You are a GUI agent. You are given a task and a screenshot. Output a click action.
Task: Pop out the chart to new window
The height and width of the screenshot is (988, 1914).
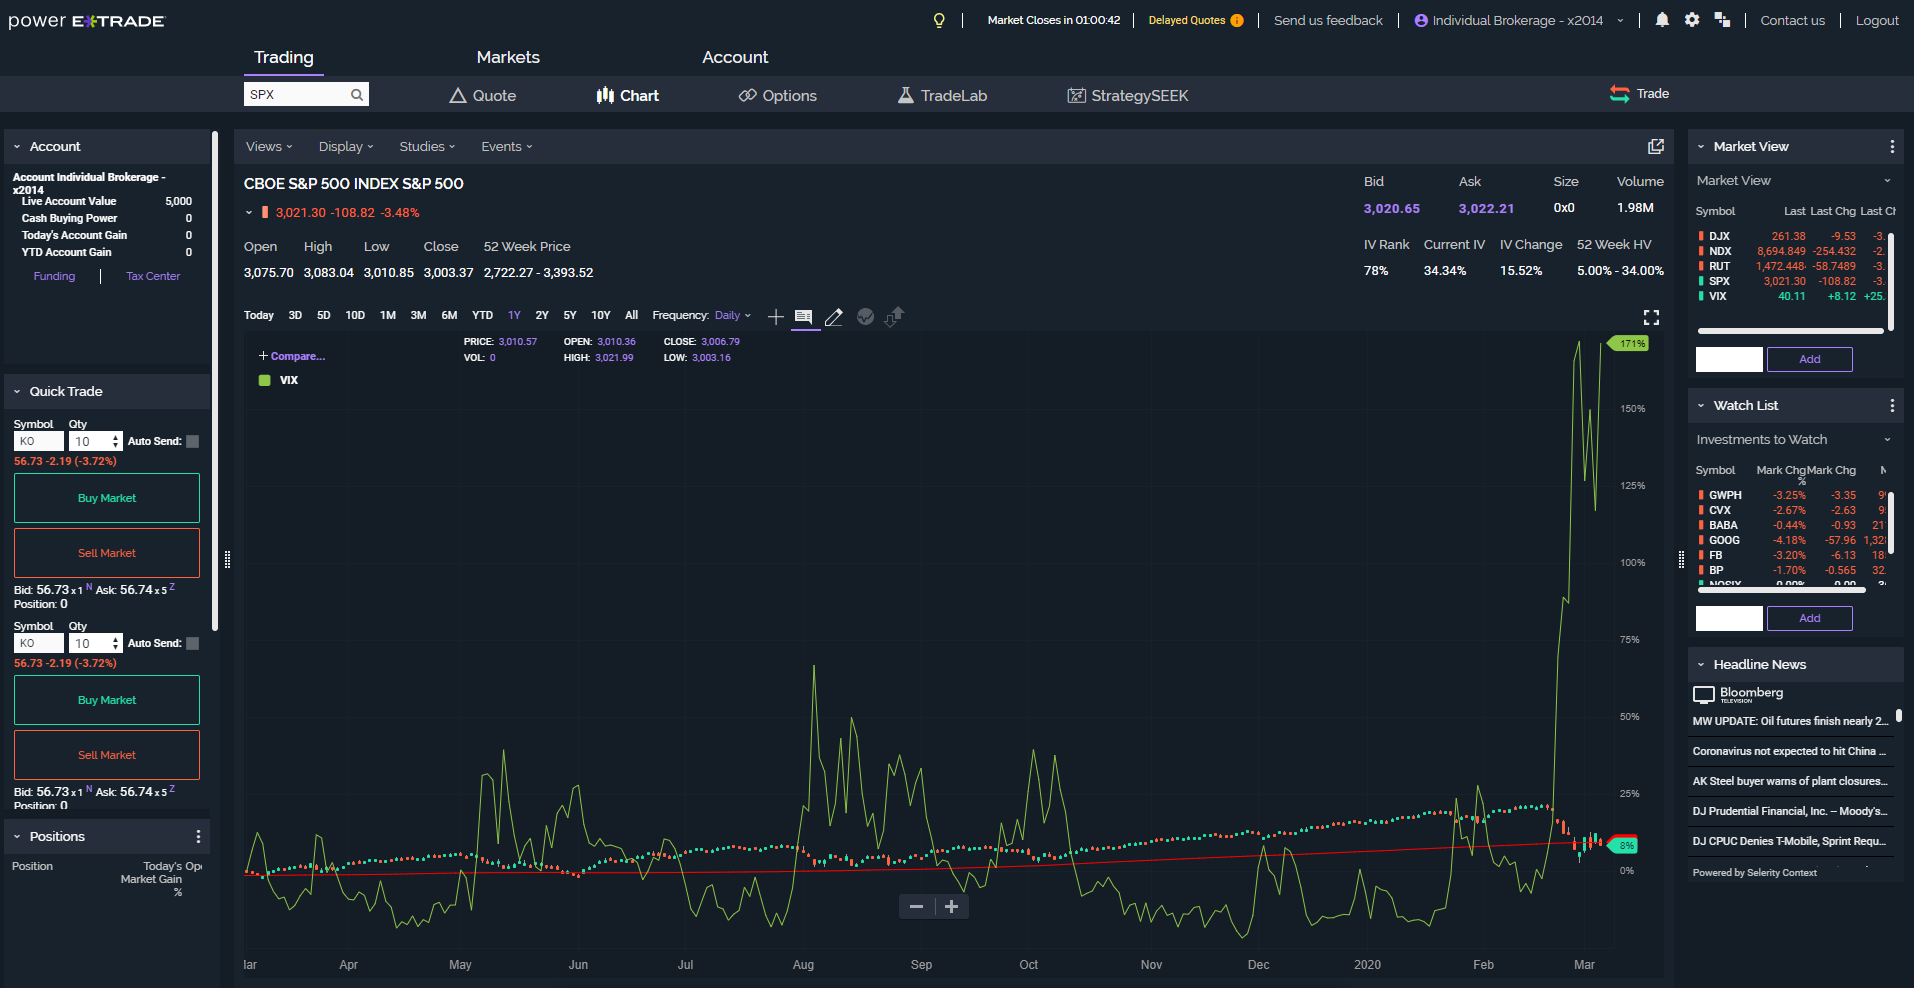pyautogui.click(x=1656, y=147)
